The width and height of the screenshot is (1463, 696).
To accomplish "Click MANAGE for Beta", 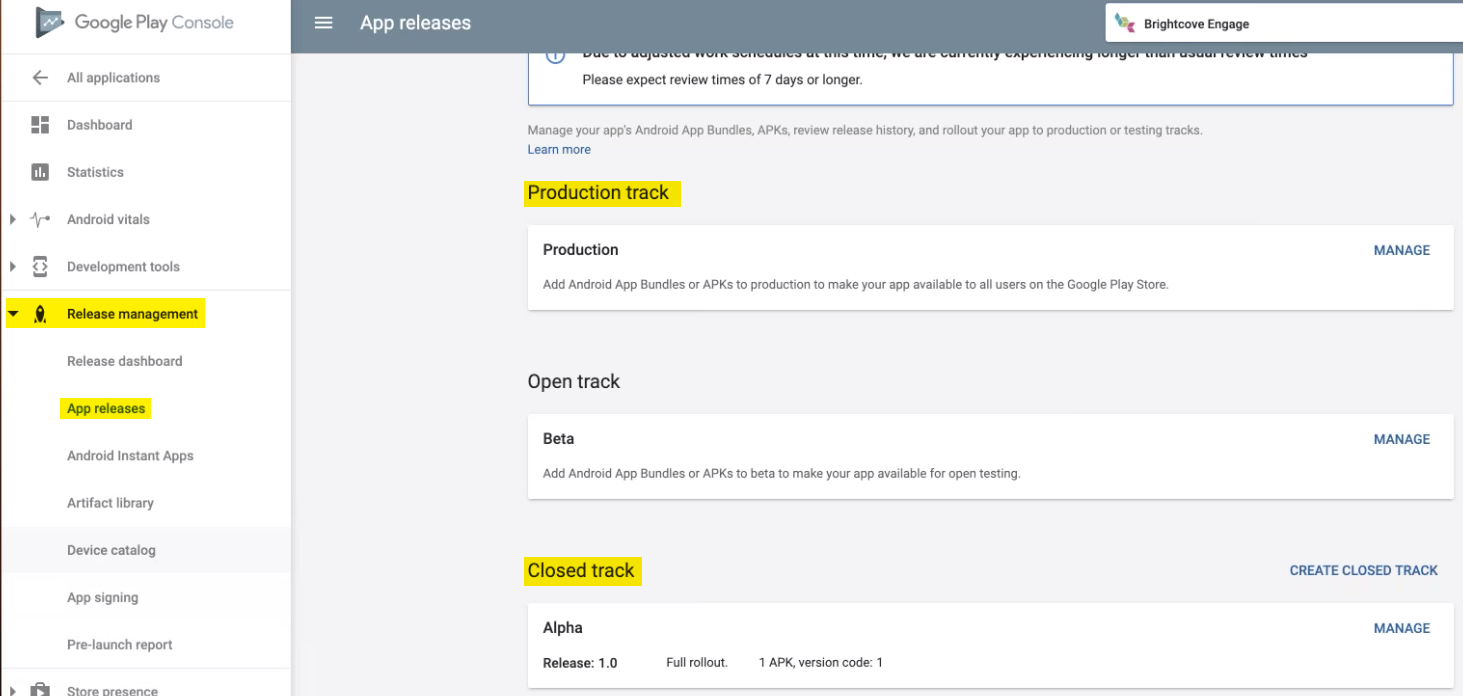I will tap(1402, 439).
